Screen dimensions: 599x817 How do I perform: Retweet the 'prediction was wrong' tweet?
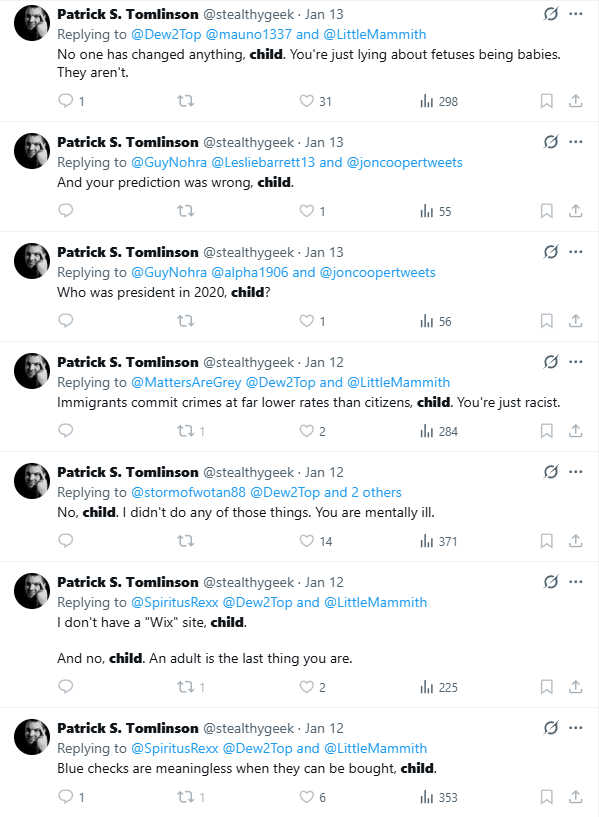(x=186, y=211)
